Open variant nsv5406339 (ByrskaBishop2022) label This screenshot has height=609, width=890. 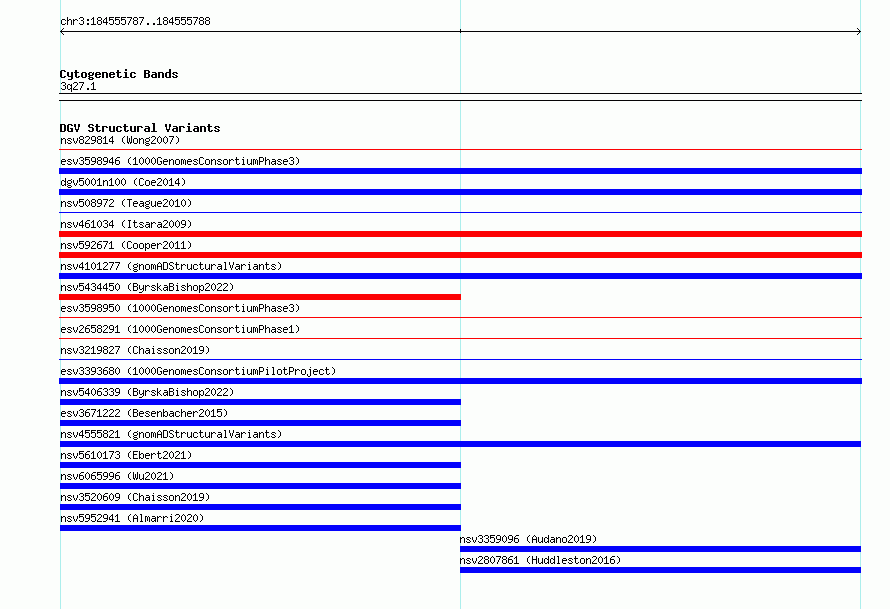tap(147, 392)
